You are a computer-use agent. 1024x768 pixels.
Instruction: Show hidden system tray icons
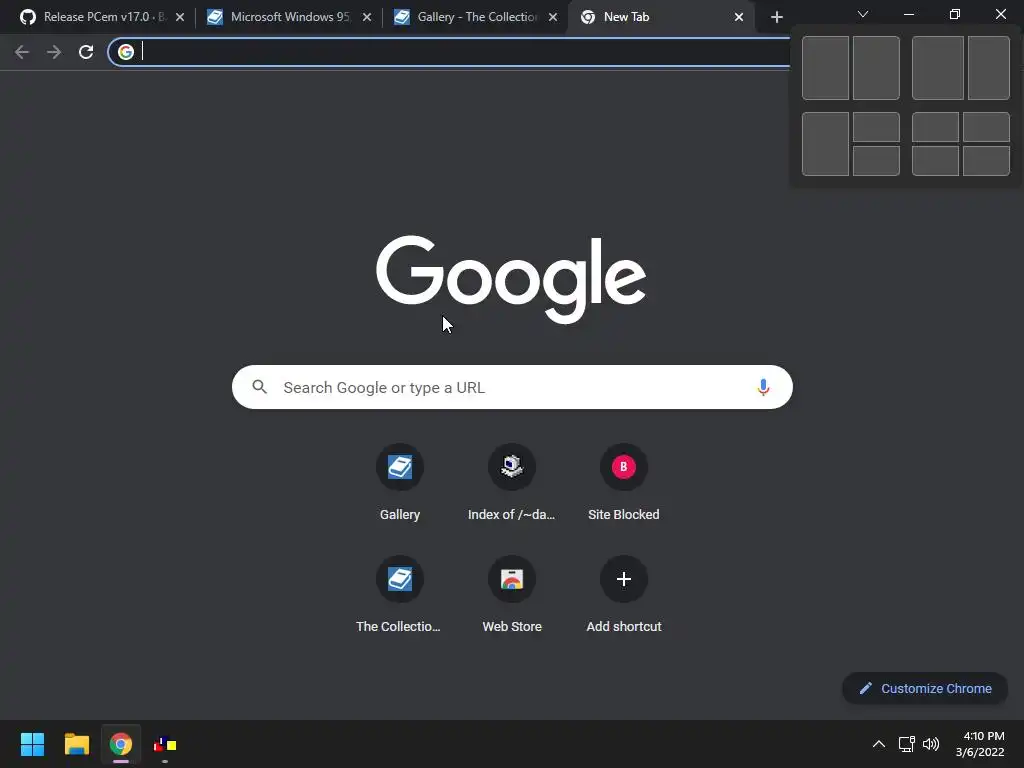878,744
